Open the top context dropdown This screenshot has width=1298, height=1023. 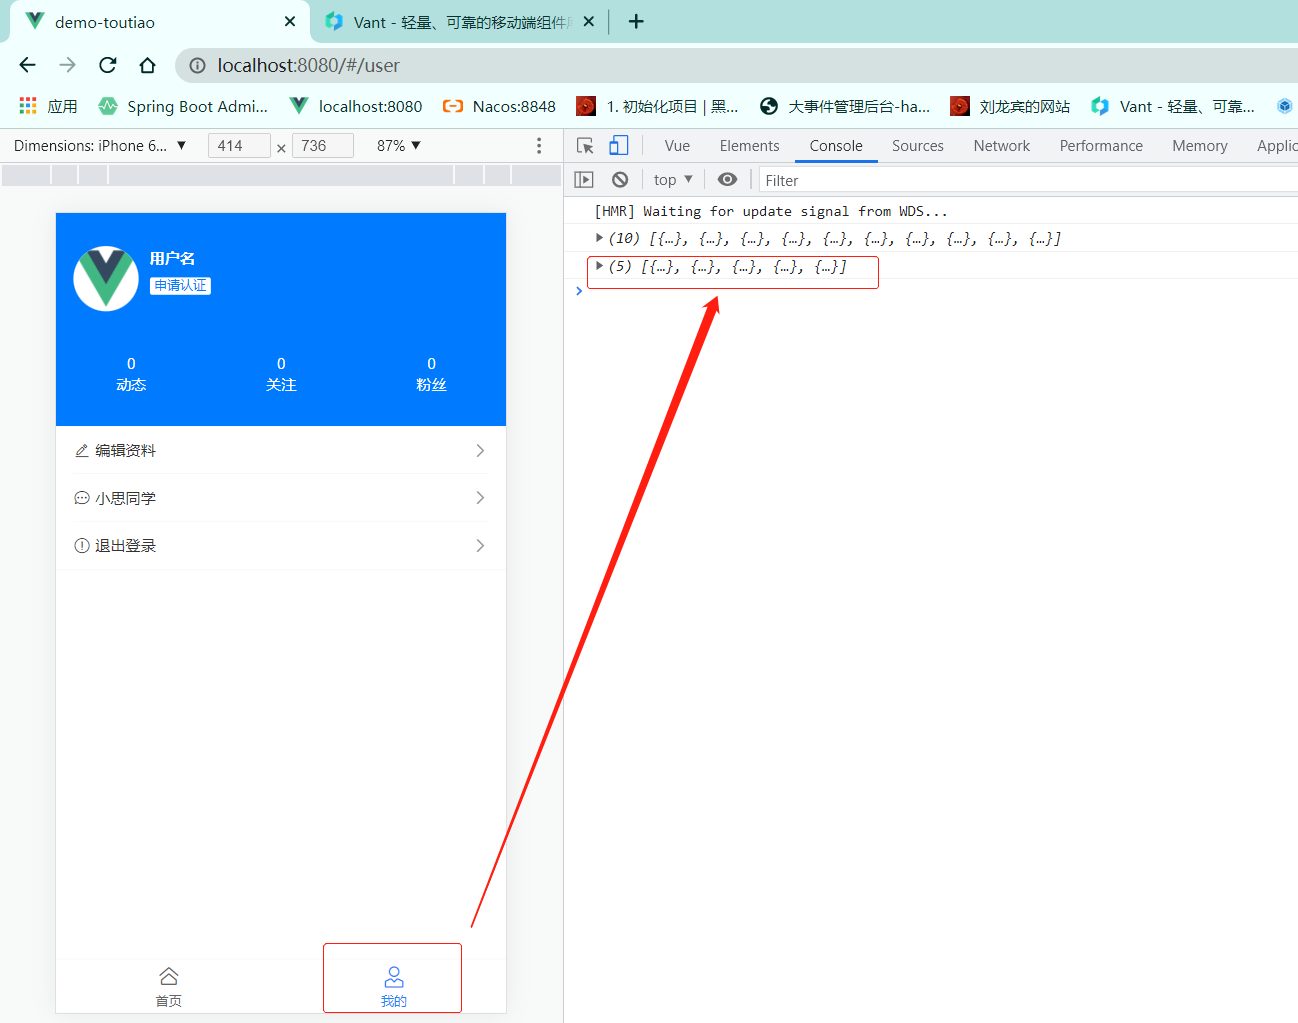(x=673, y=180)
